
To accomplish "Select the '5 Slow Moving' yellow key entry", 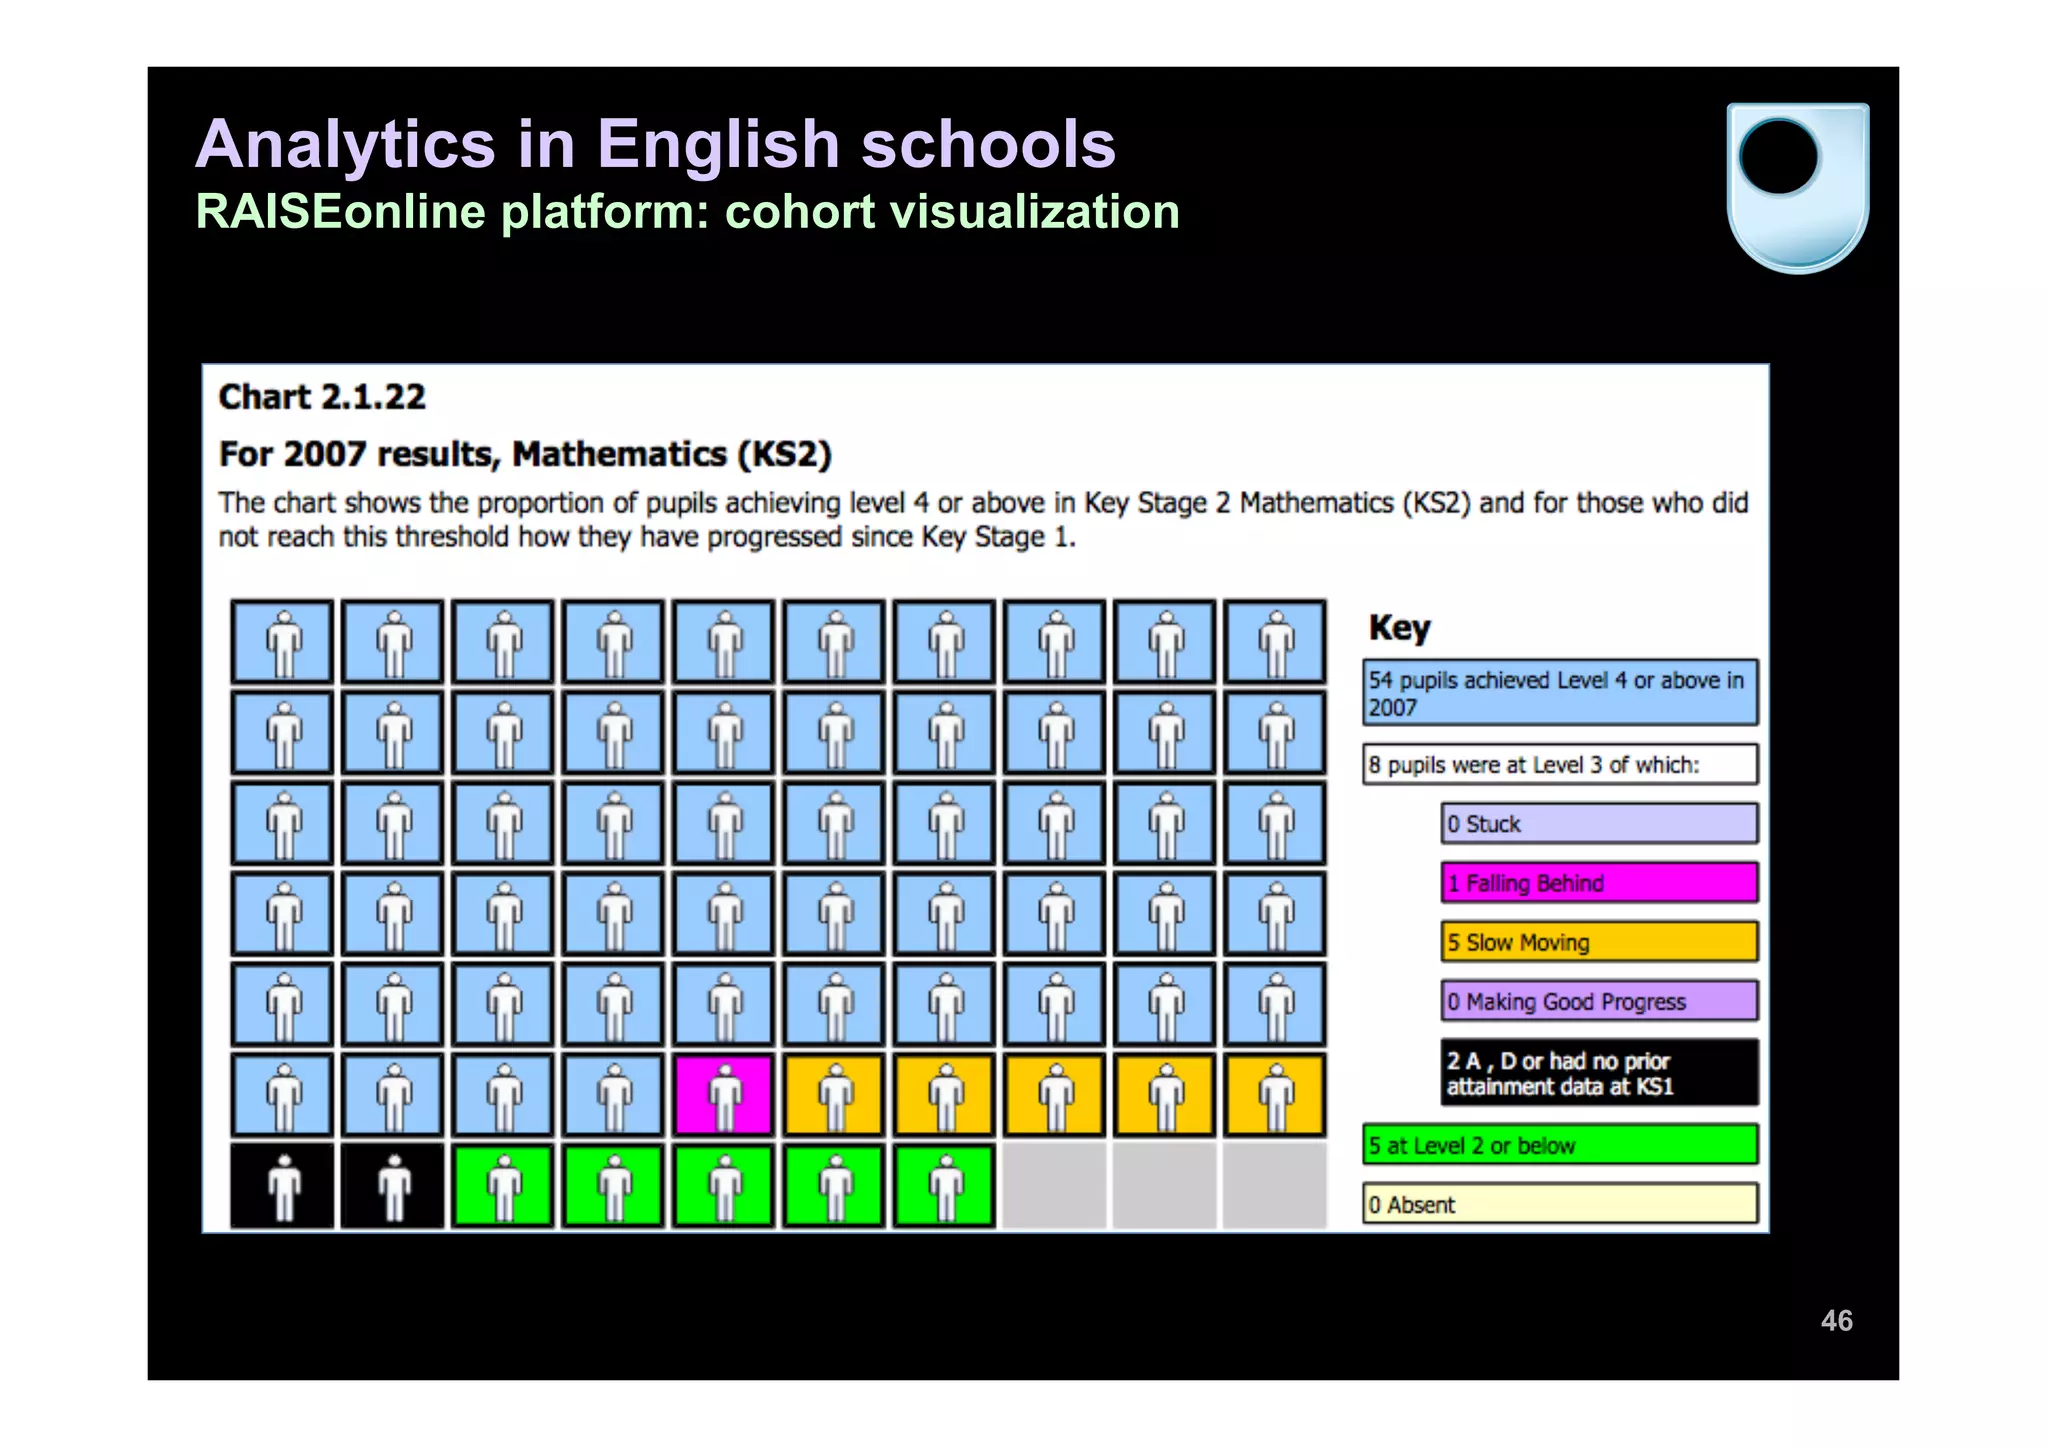I will (1598, 942).
